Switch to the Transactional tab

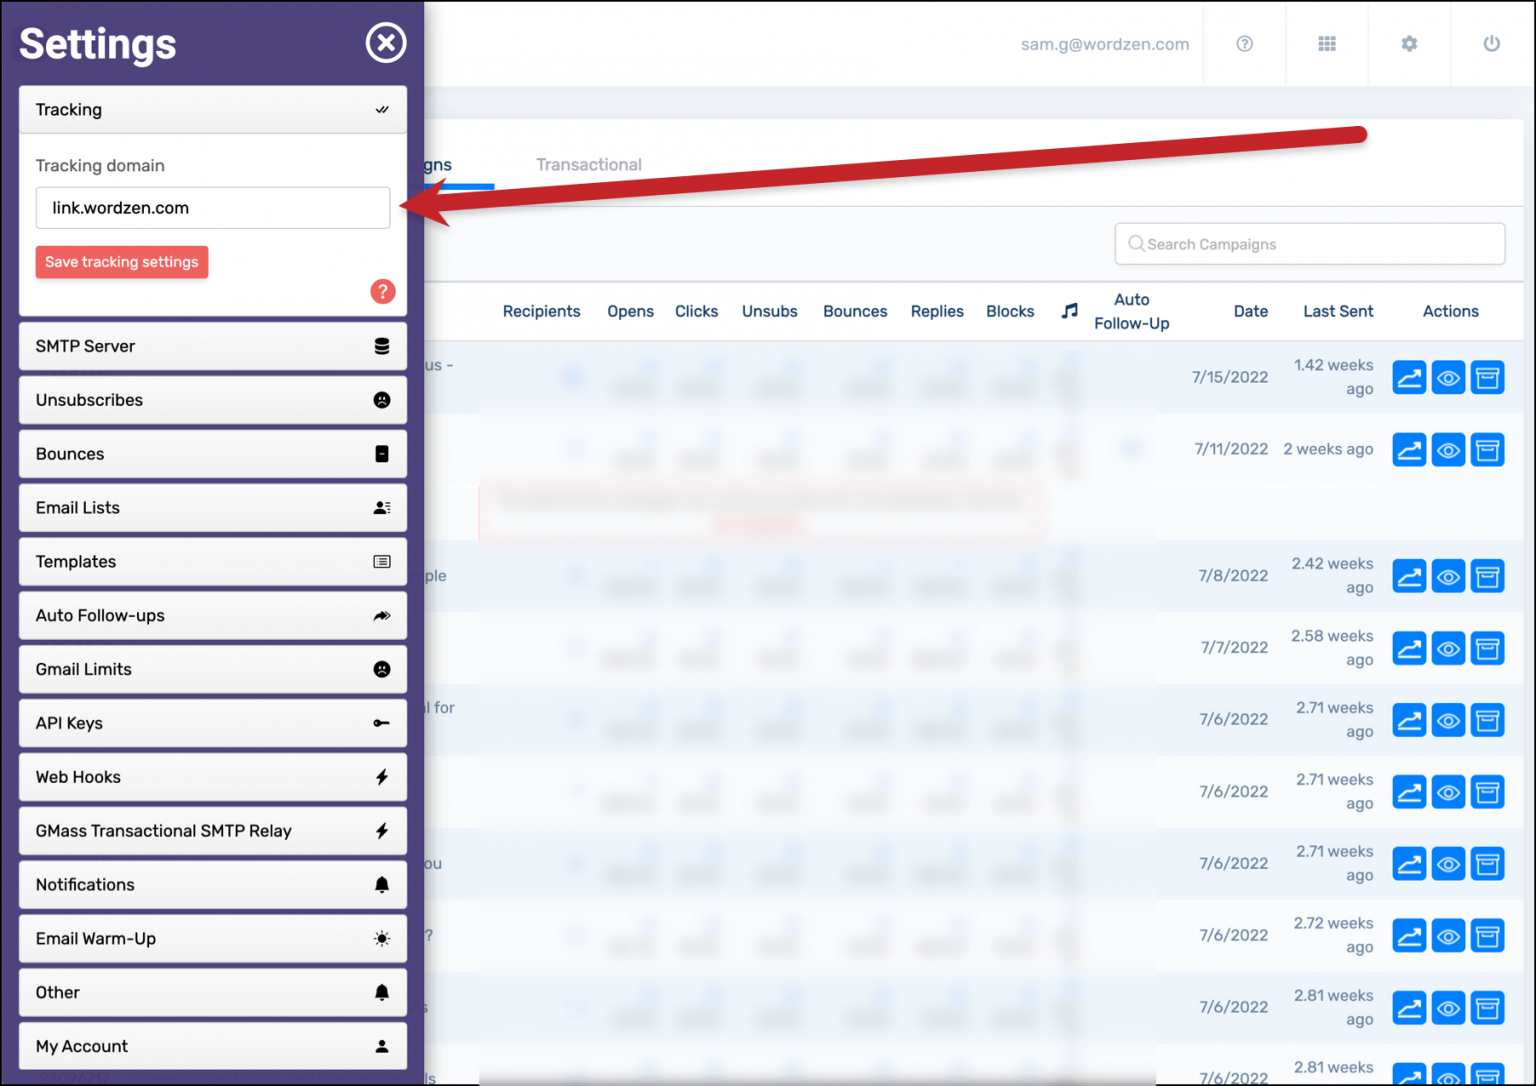tap(589, 164)
